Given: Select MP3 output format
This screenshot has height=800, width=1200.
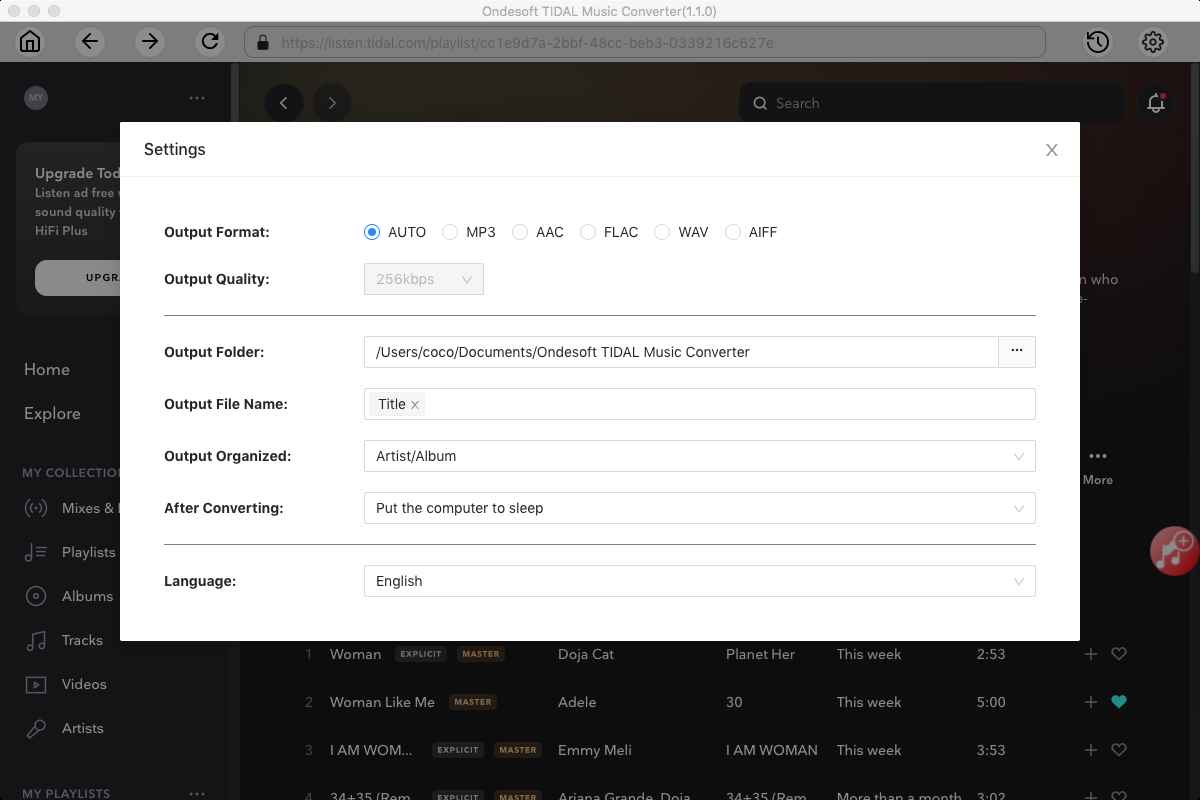Looking at the screenshot, I should click(x=450, y=232).
